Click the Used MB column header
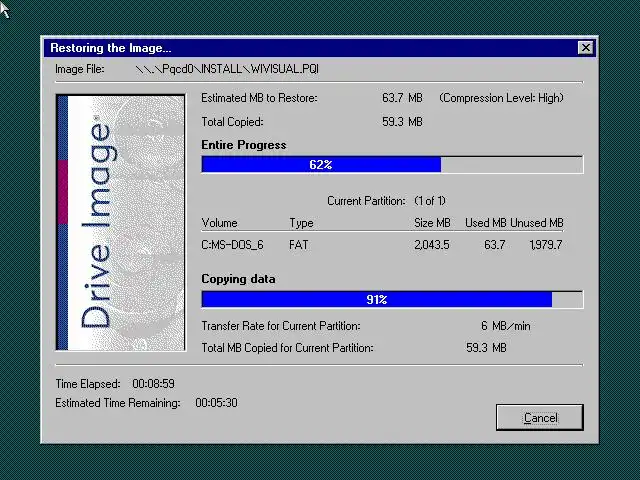Viewport: 640px width, 480px height. click(485, 223)
